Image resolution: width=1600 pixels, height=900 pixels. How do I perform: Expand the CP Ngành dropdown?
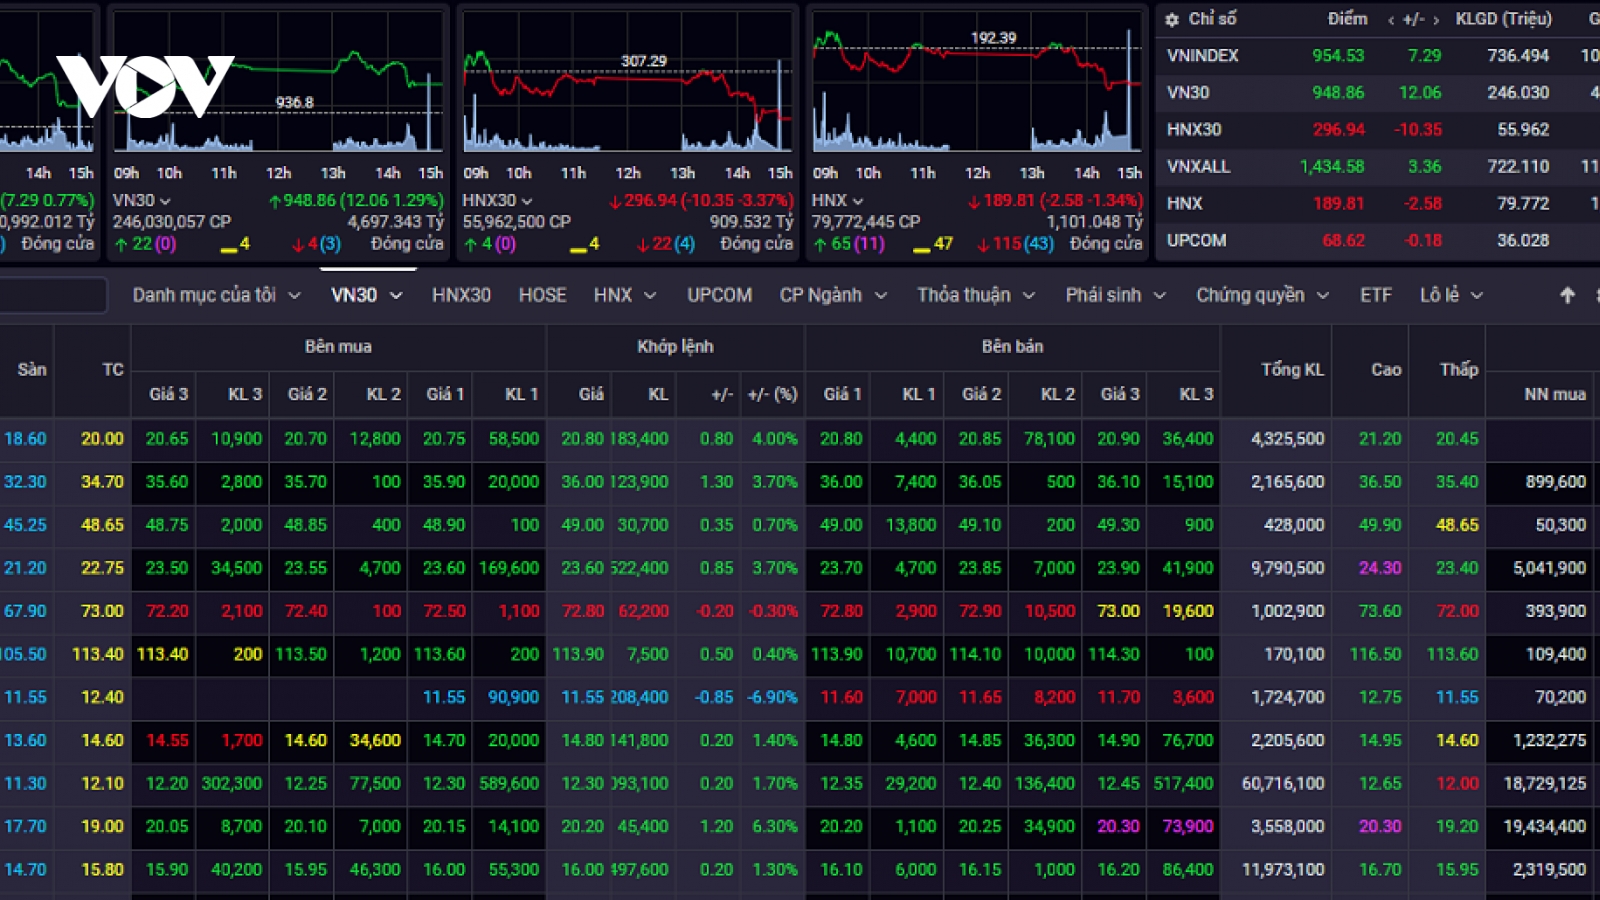tap(881, 296)
